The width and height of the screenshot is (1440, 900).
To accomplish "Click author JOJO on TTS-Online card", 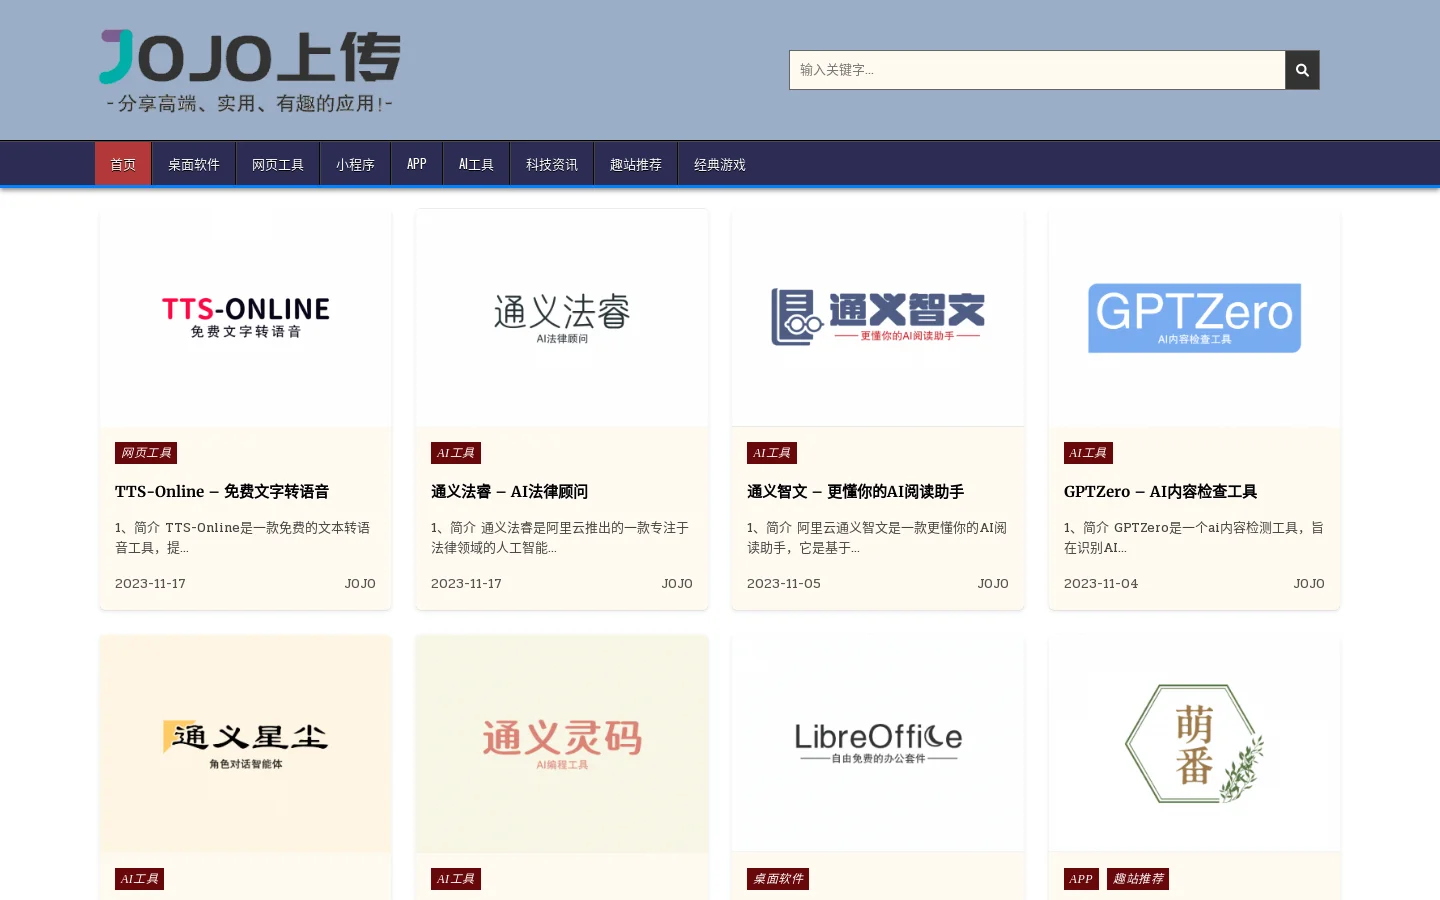I will pyautogui.click(x=360, y=584).
